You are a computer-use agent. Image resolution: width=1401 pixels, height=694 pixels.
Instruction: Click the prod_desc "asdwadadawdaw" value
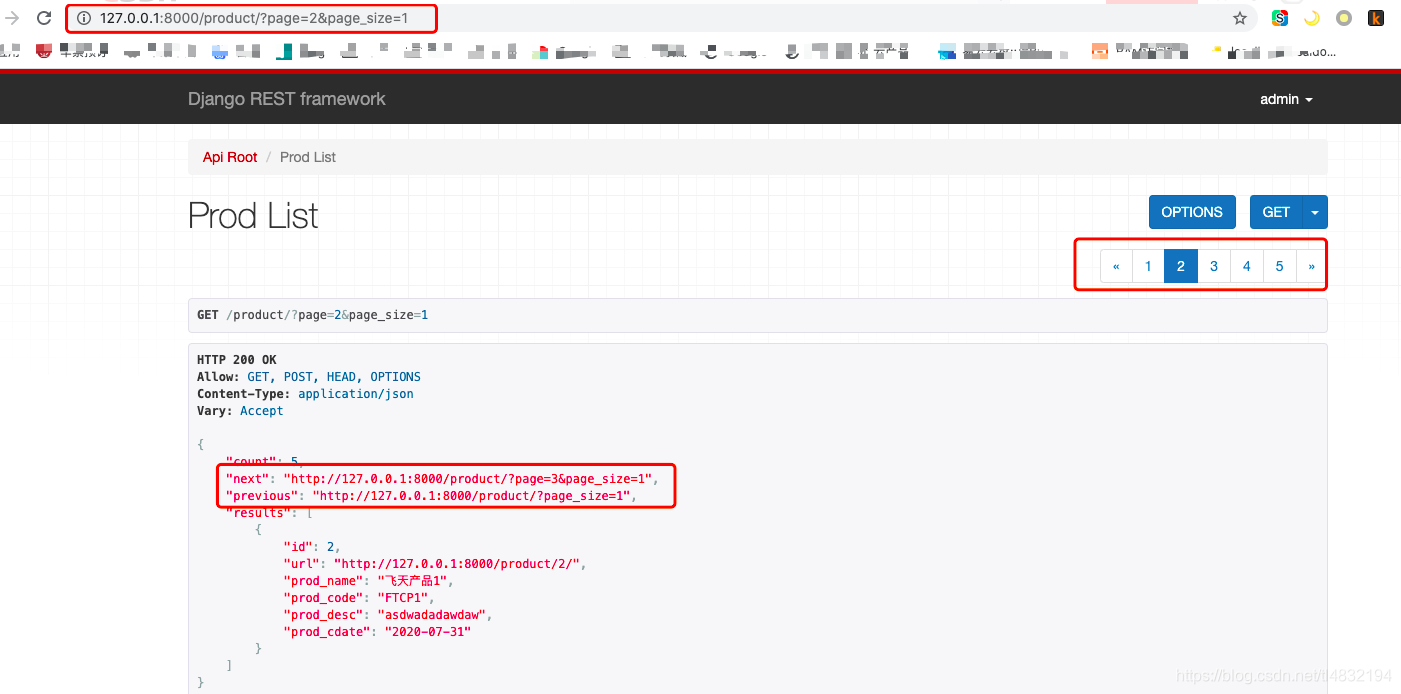(x=431, y=615)
